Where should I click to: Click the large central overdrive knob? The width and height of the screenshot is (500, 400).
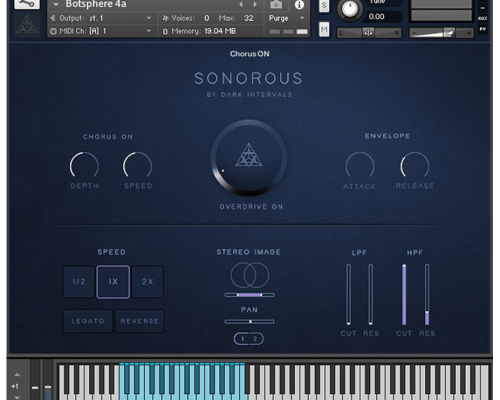coord(249,157)
